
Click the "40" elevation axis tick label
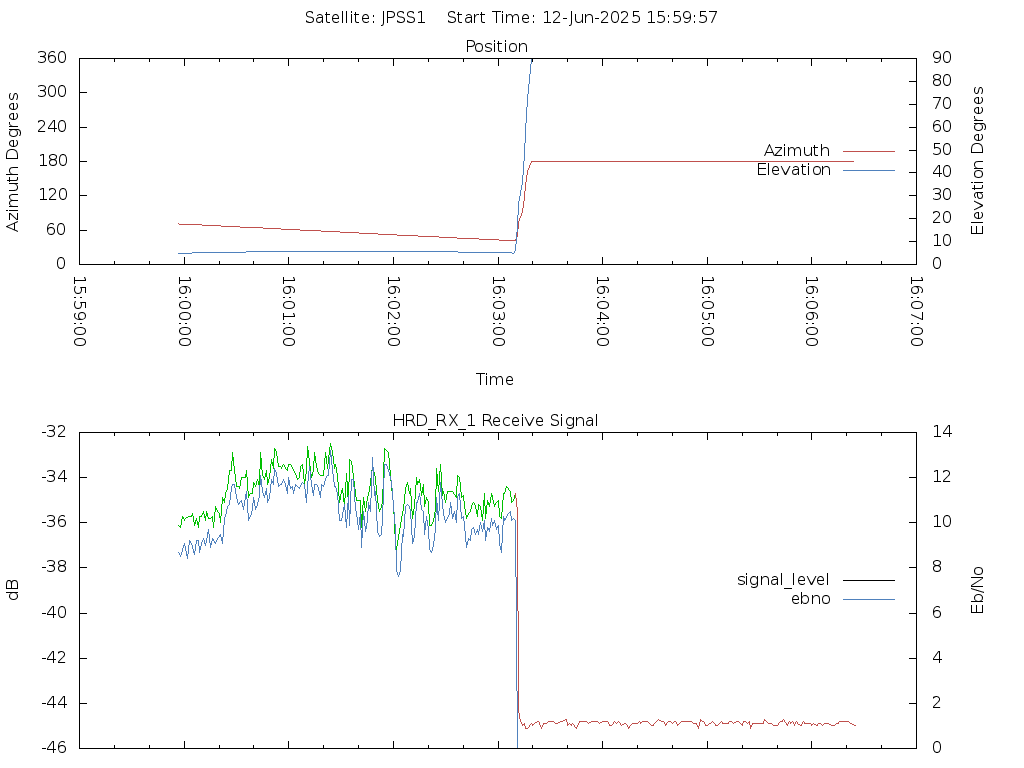pyautogui.click(x=942, y=172)
